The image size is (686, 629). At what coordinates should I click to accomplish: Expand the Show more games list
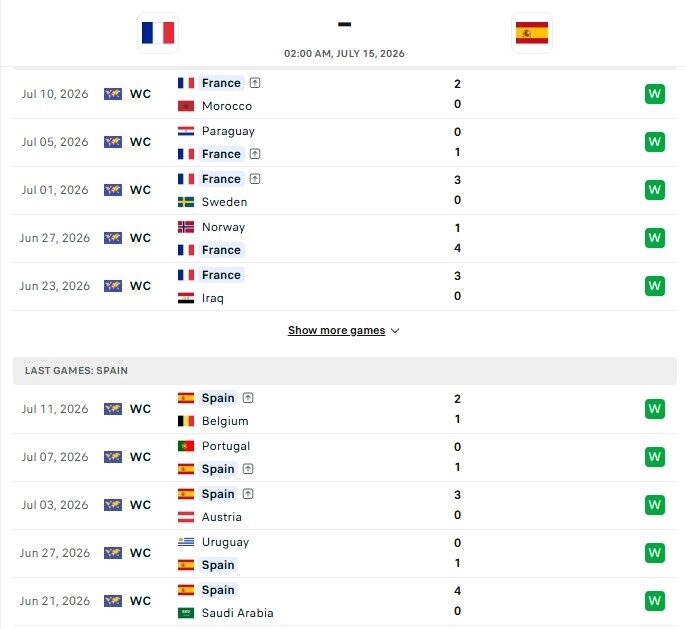coord(336,330)
